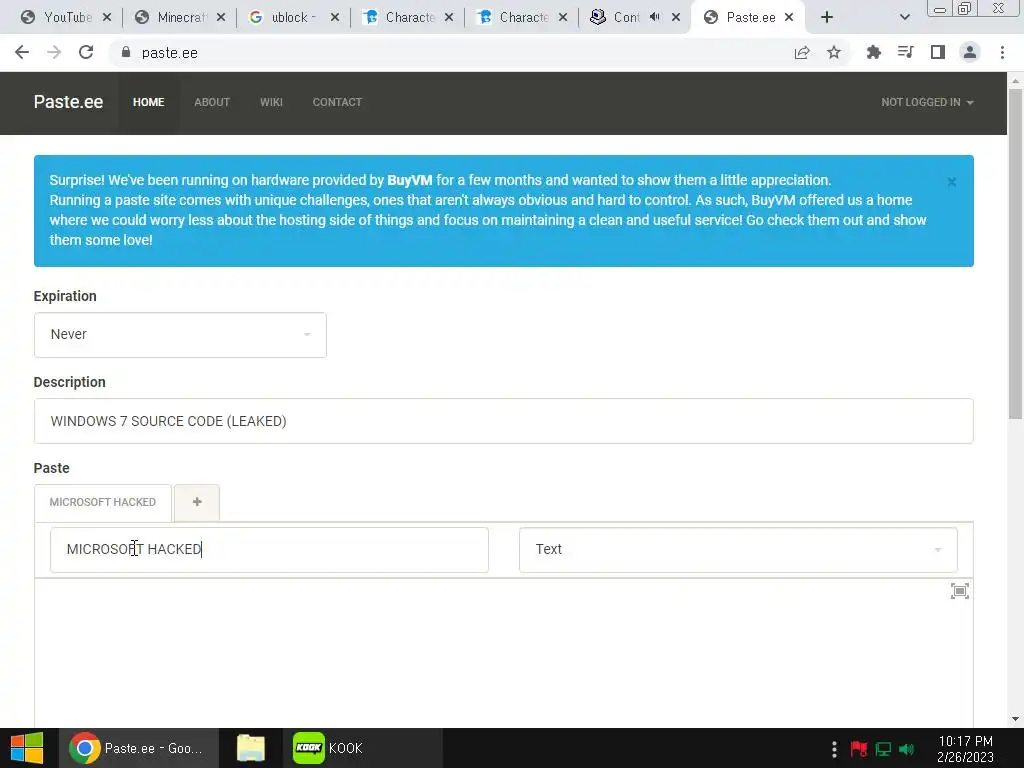Viewport: 1024px width, 768px height.
Task: Open the ABOUT nav link
Action: [x=212, y=102]
